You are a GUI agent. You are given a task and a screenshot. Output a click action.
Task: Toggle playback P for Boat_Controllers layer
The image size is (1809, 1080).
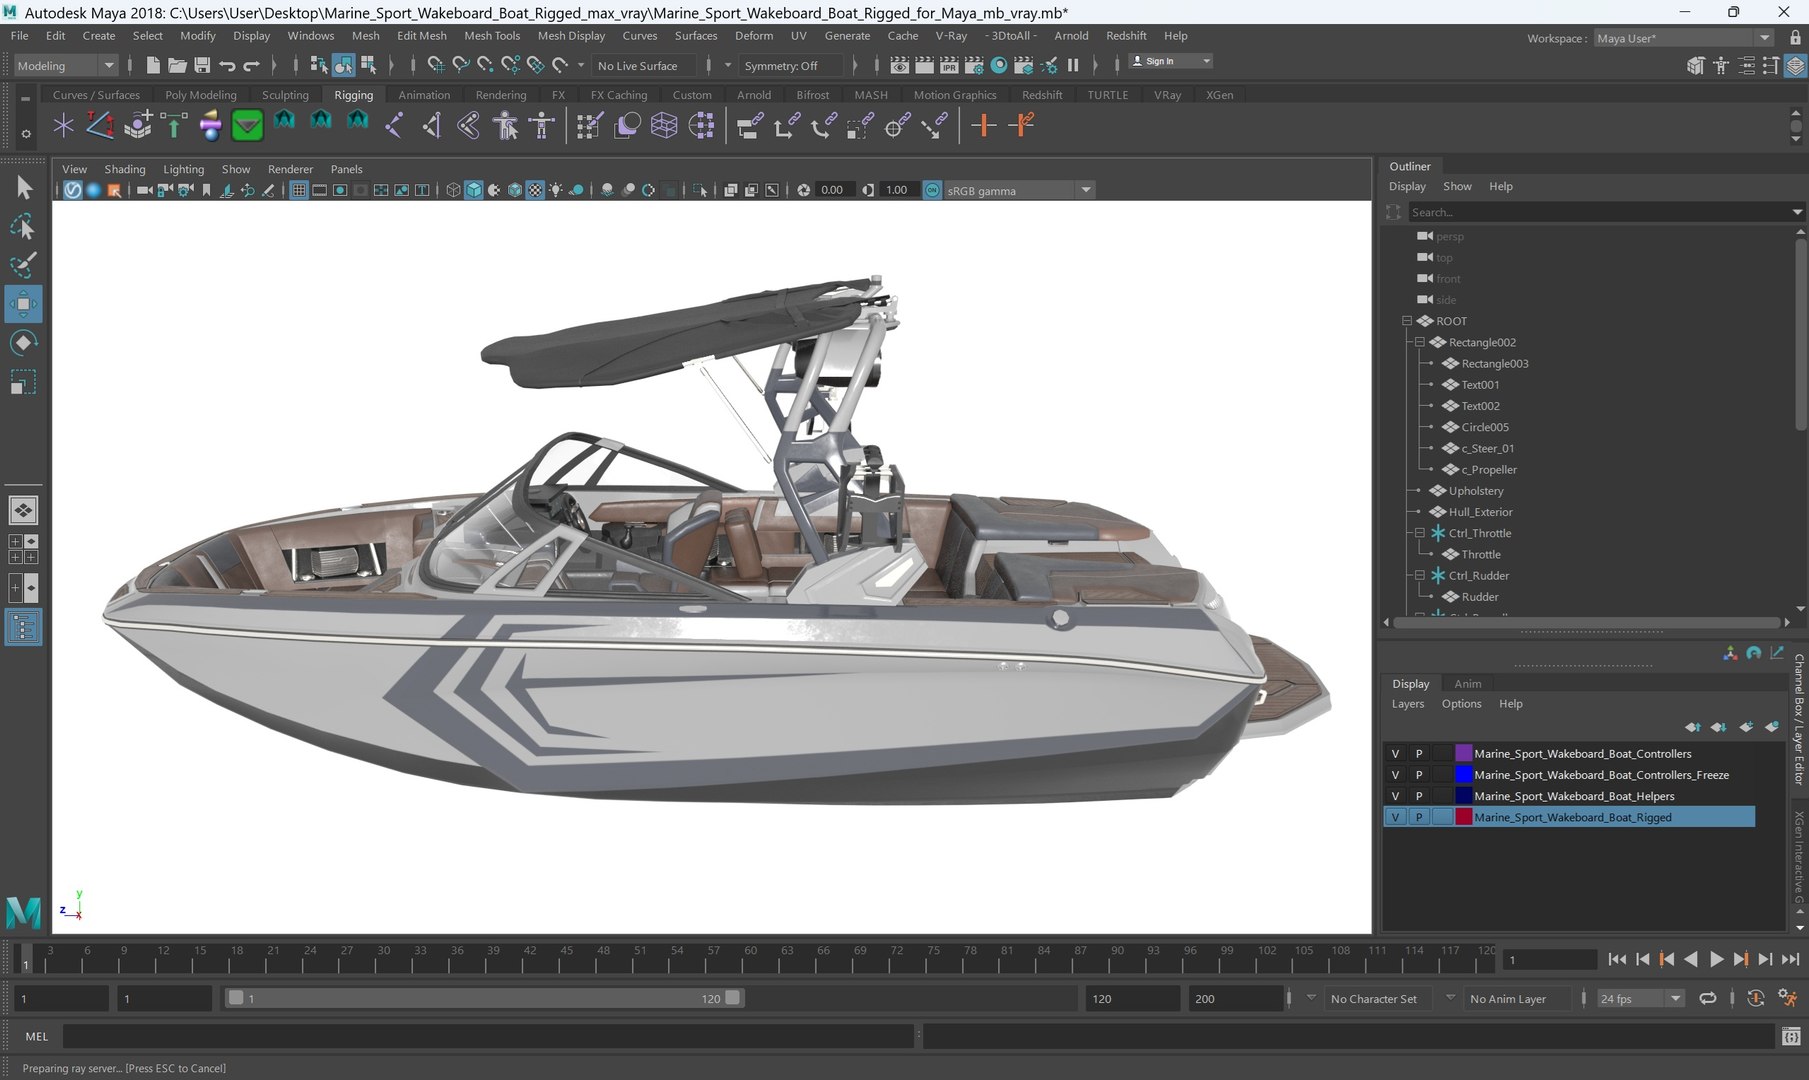click(1418, 754)
